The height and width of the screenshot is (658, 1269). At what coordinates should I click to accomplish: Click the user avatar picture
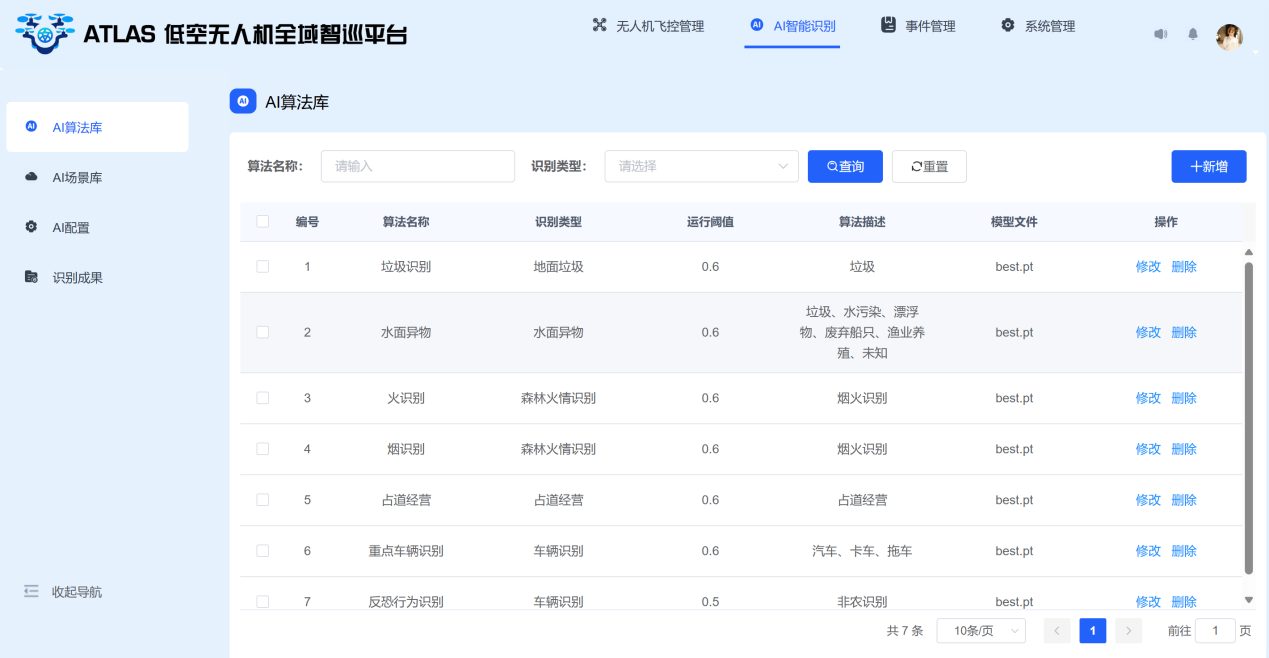(1229, 37)
